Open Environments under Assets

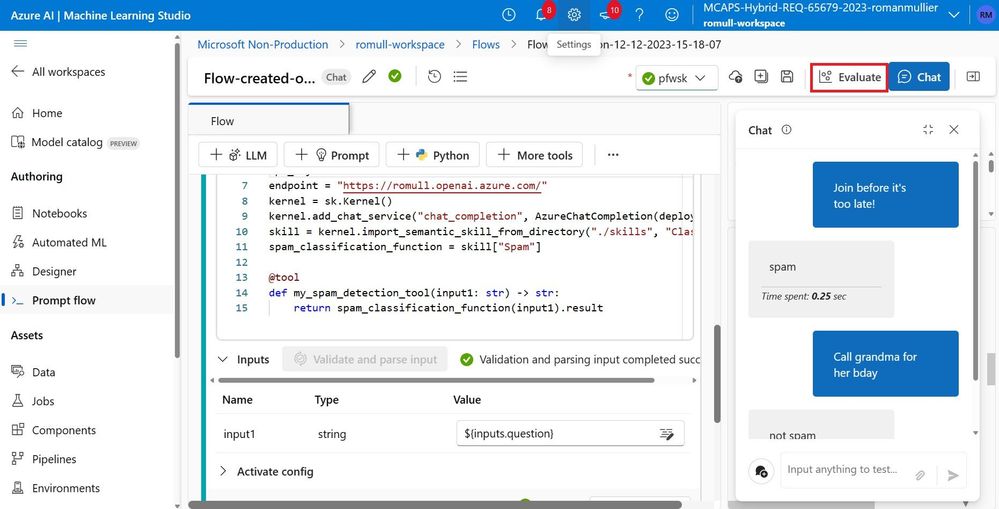(55, 488)
